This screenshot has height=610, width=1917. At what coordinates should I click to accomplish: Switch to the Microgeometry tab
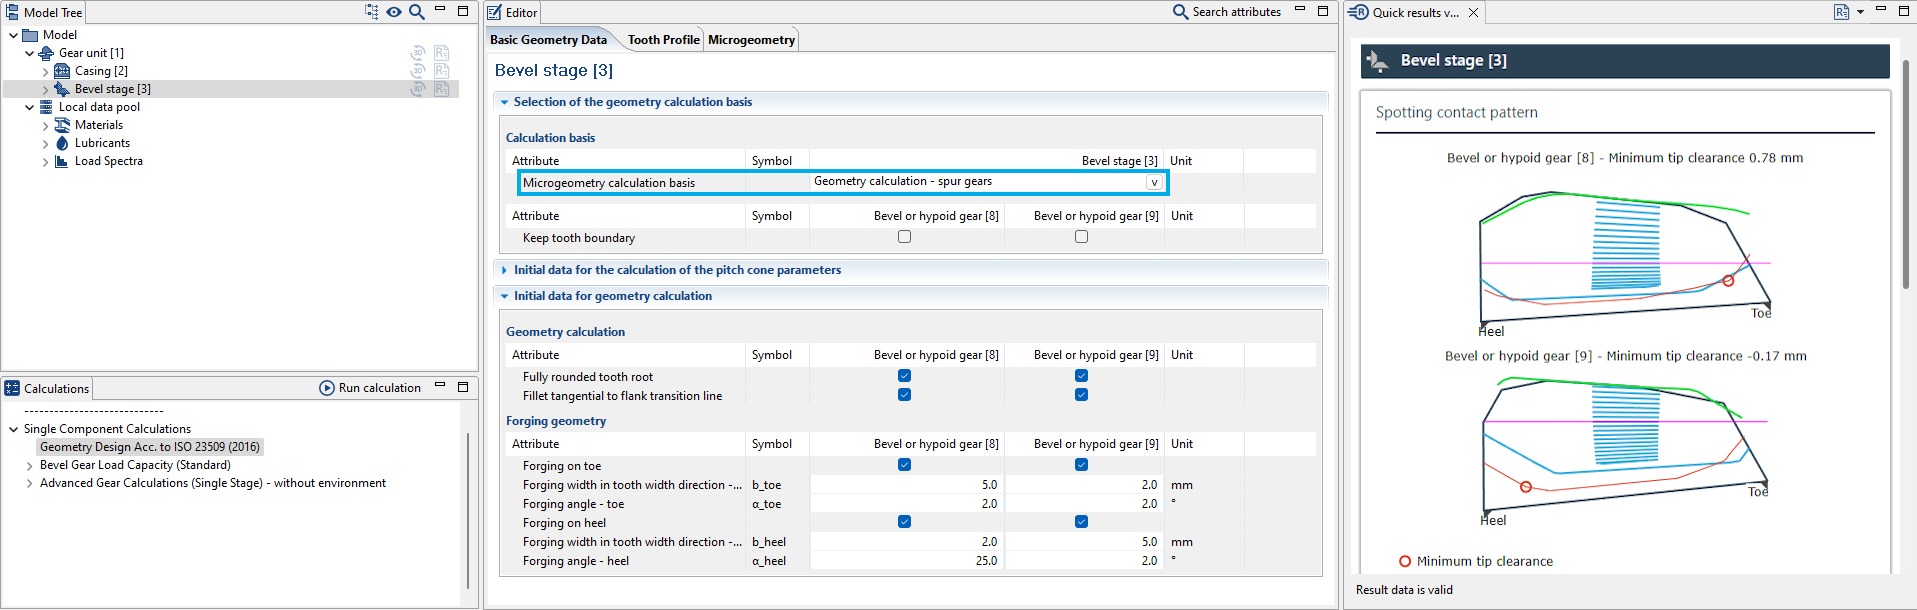[x=751, y=40]
